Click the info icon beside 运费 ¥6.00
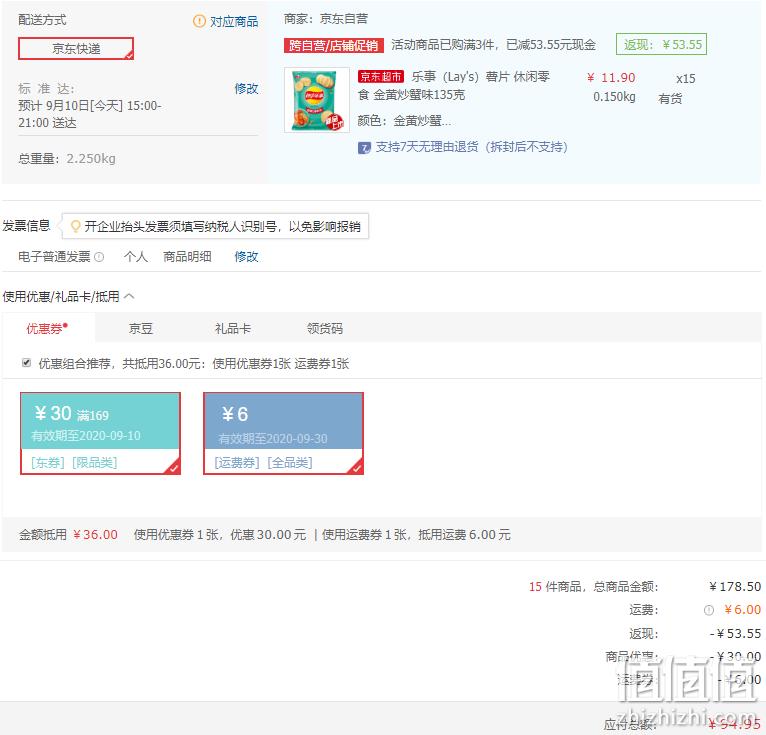 (x=709, y=610)
